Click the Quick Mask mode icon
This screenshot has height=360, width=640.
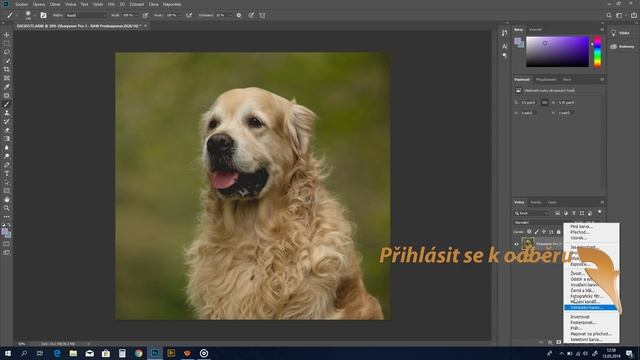pos(7,244)
